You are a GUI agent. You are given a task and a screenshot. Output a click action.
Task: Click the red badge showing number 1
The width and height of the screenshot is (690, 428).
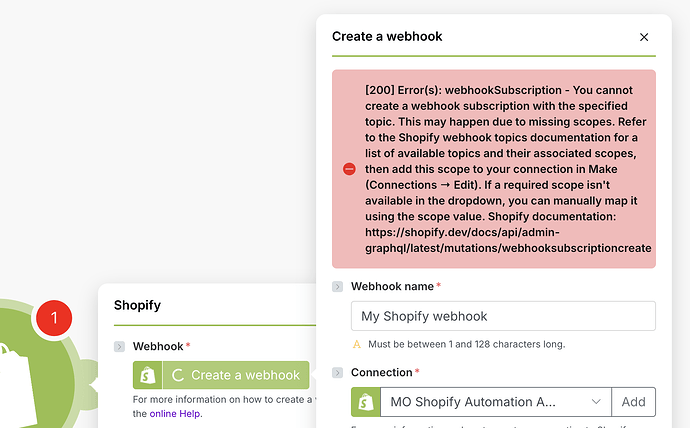54,317
